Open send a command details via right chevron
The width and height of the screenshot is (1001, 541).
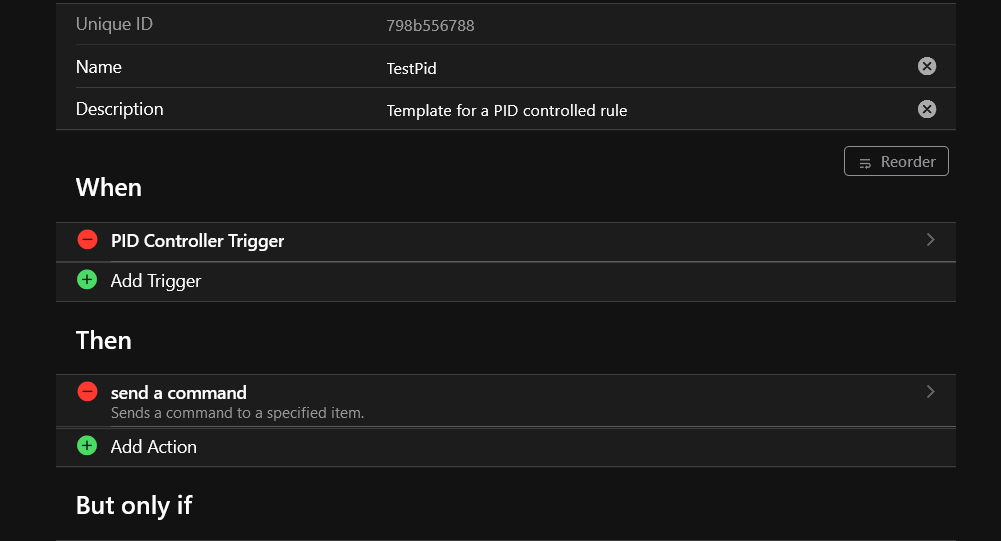click(930, 392)
